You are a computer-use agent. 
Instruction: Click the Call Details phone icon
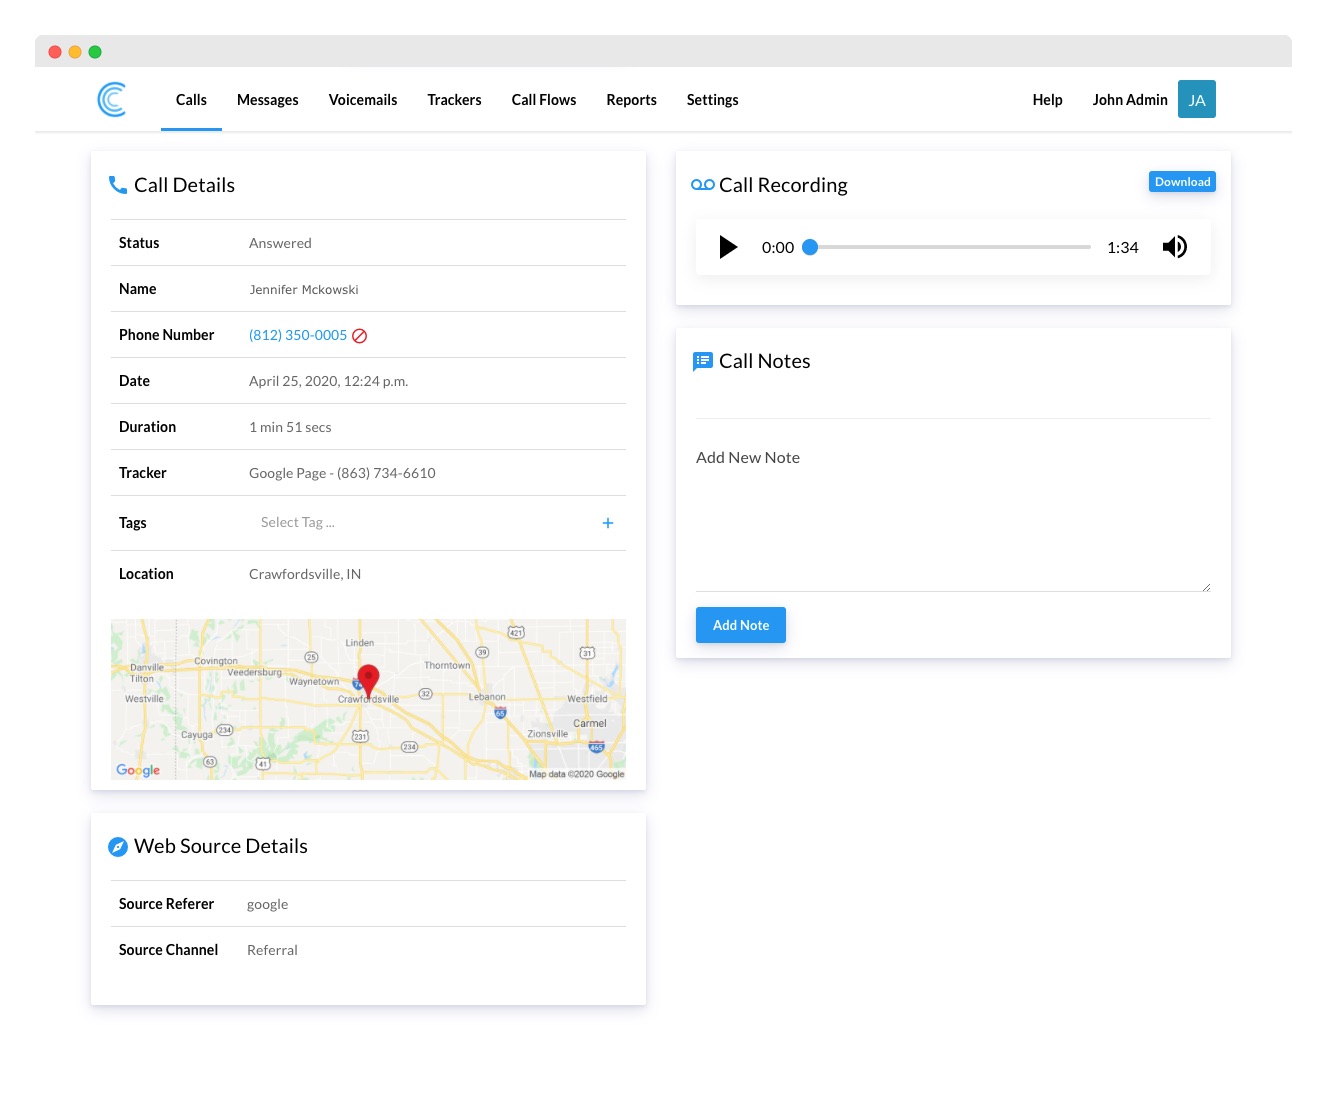click(x=118, y=185)
